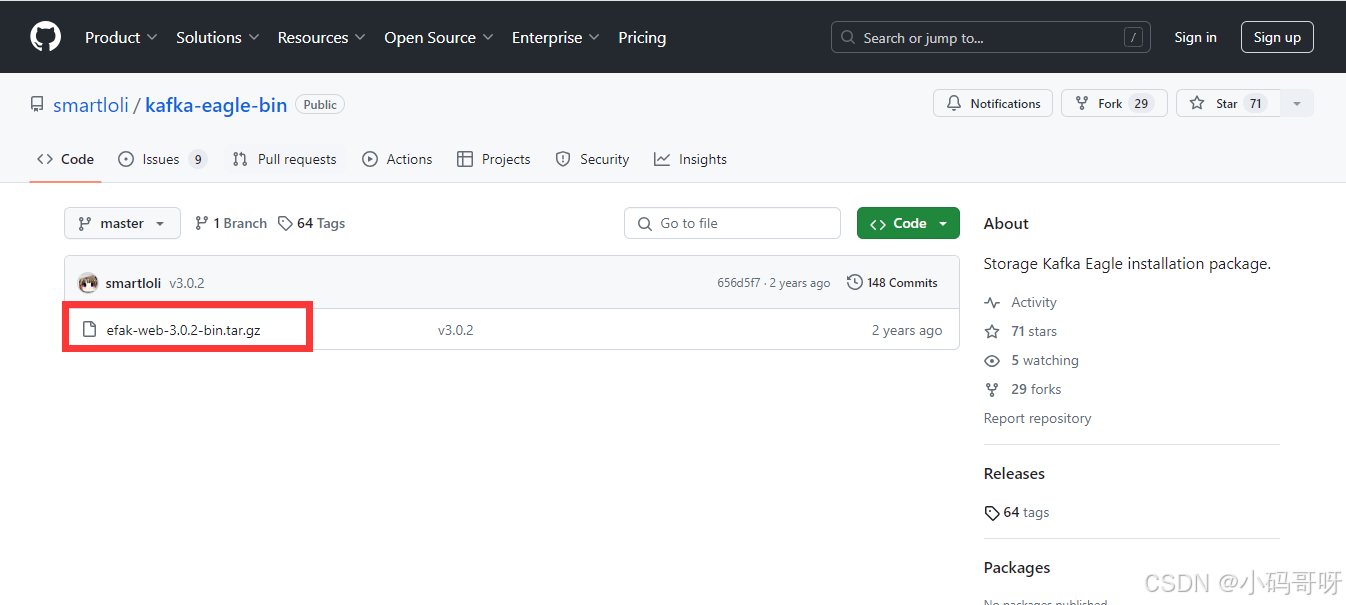Expand the Resources navigation menu
Viewport: 1346px width, 605px height.
coord(322,37)
